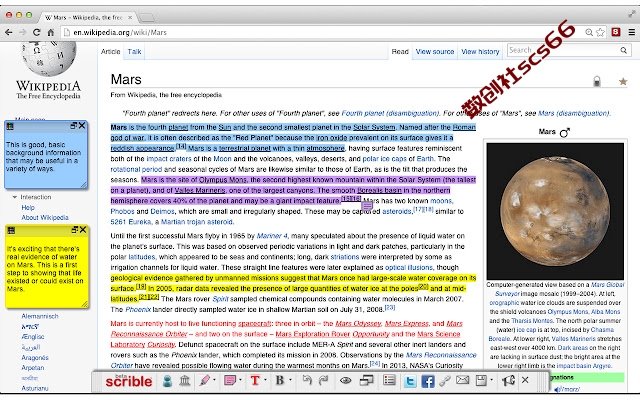Collapse the Interaction sidebar section
The width and height of the screenshot is (640, 400).
[15, 197]
